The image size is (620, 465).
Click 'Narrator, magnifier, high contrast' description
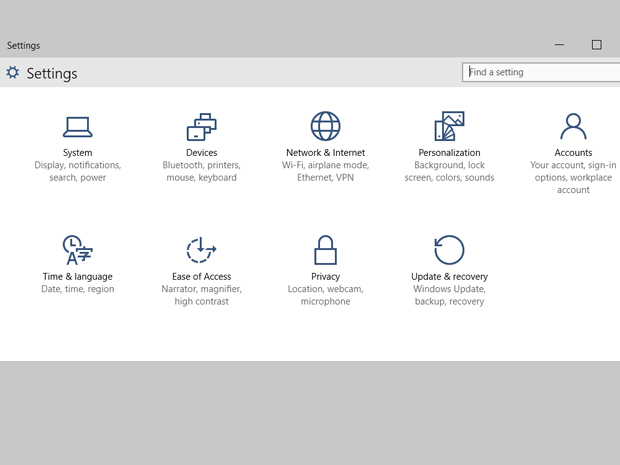point(202,295)
